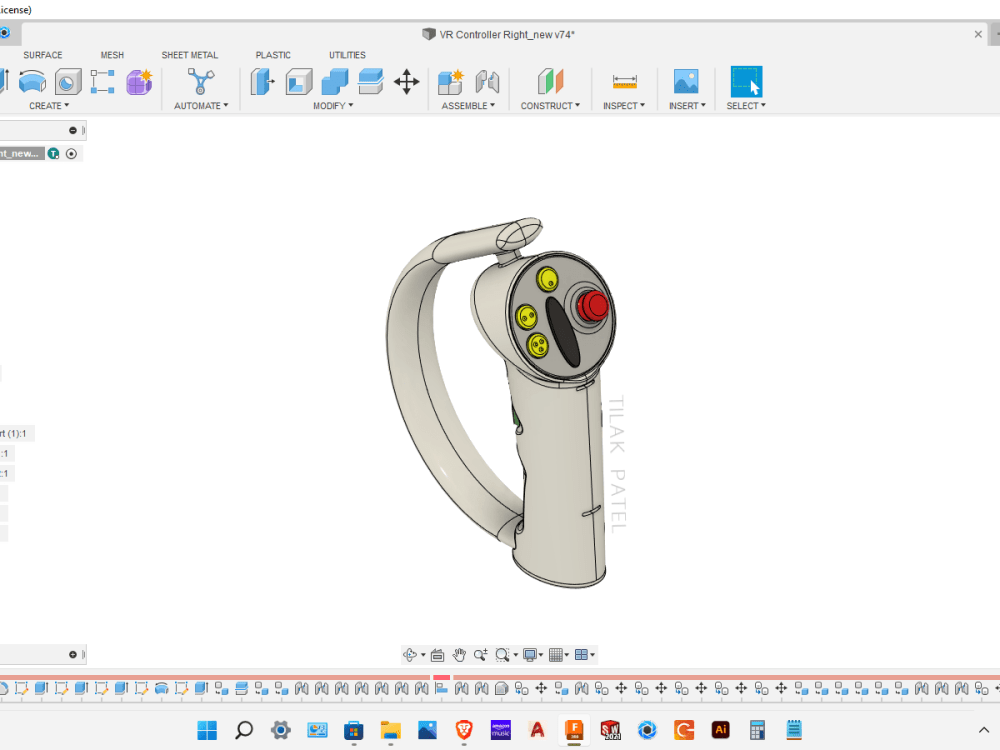Switch to the SURFACE tab
1000x750 pixels.
43,55
